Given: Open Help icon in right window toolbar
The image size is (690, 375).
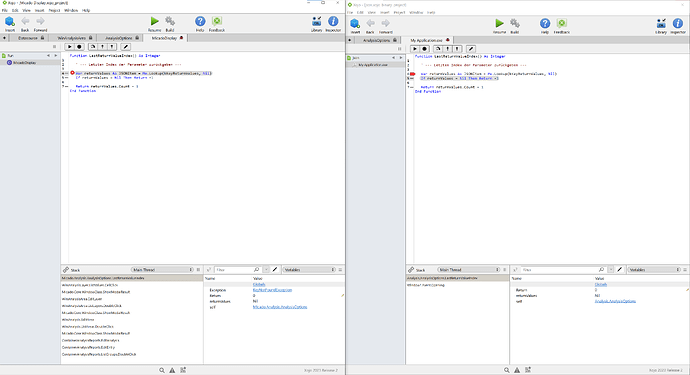Looking at the screenshot, I should (x=545, y=23).
